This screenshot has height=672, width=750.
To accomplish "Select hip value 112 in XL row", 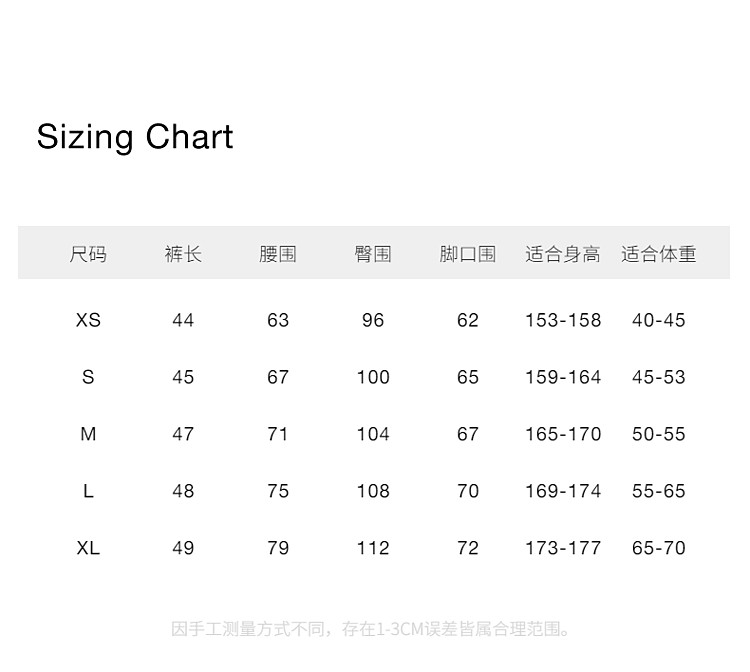I will point(373,548).
